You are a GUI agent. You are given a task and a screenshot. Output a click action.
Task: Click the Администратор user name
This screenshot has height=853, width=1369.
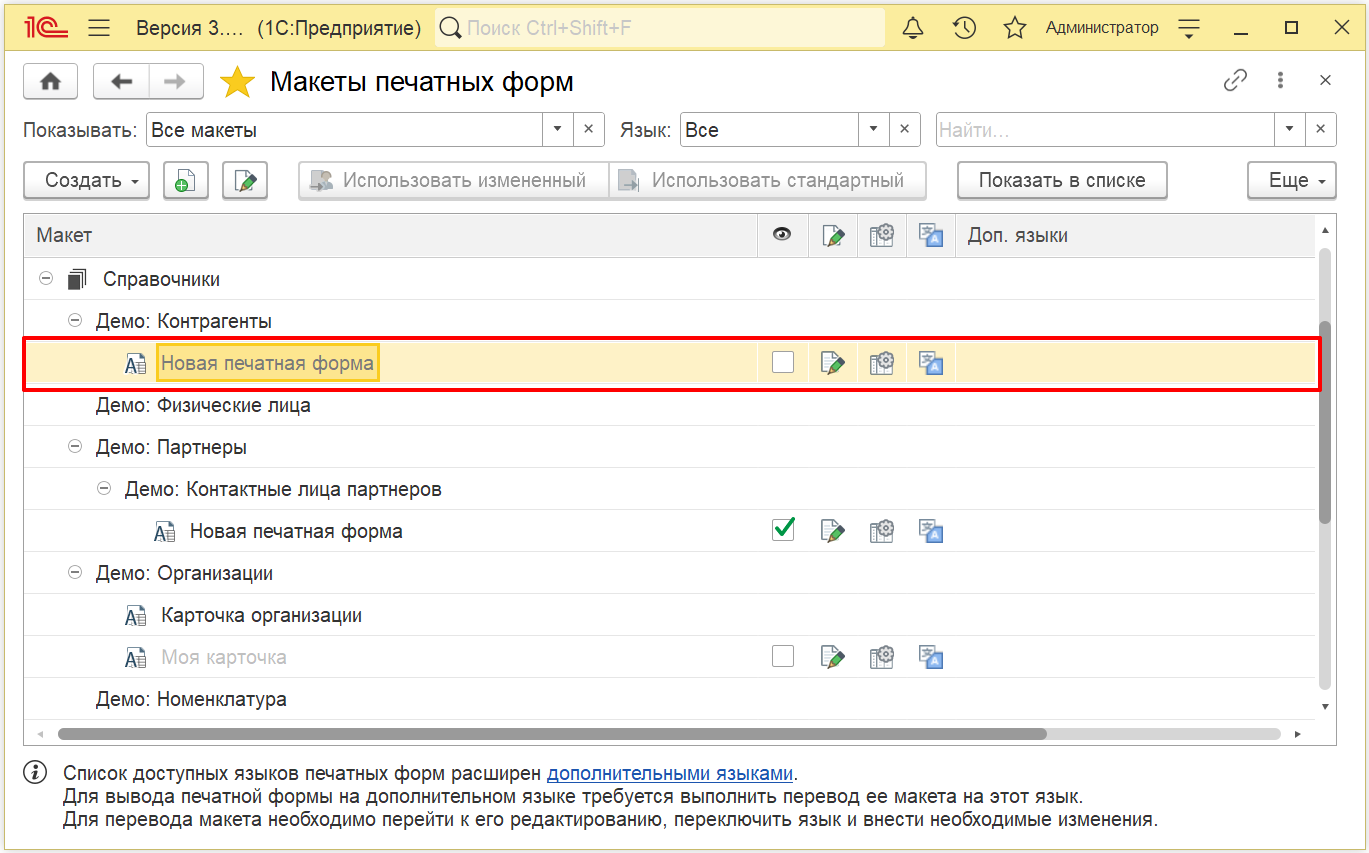pos(1102,28)
